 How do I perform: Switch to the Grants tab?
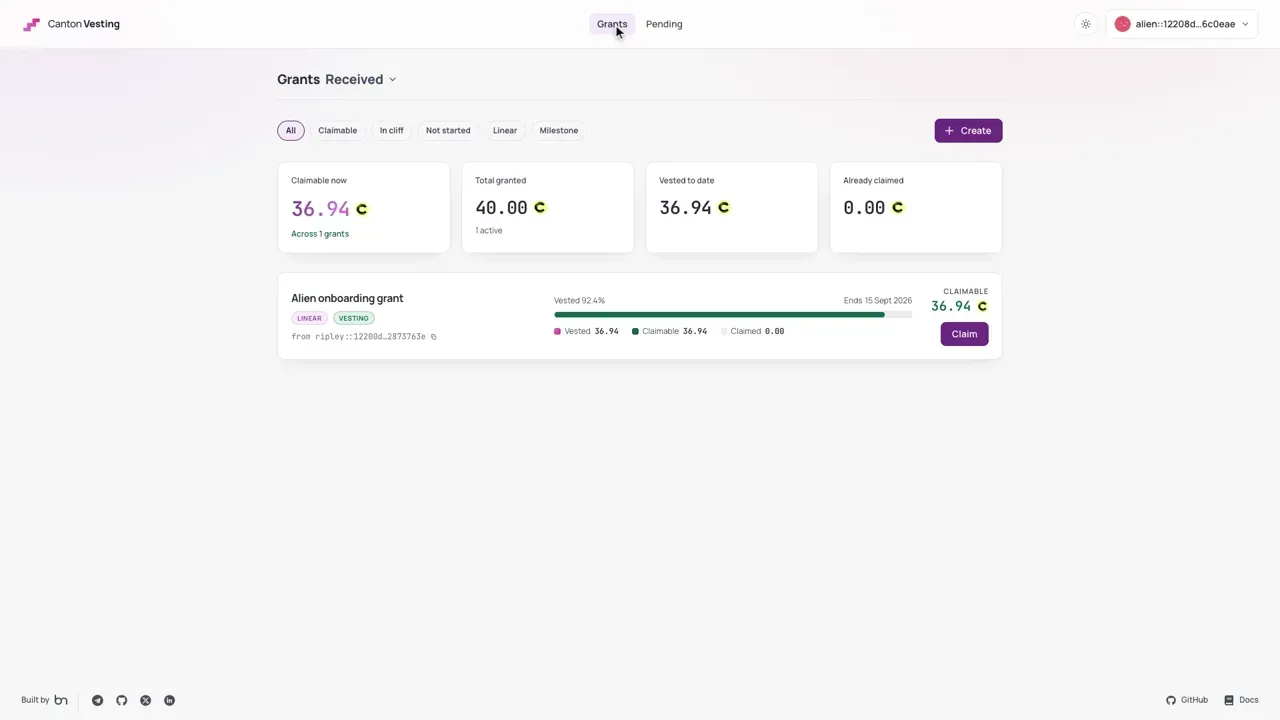tap(612, 24)
